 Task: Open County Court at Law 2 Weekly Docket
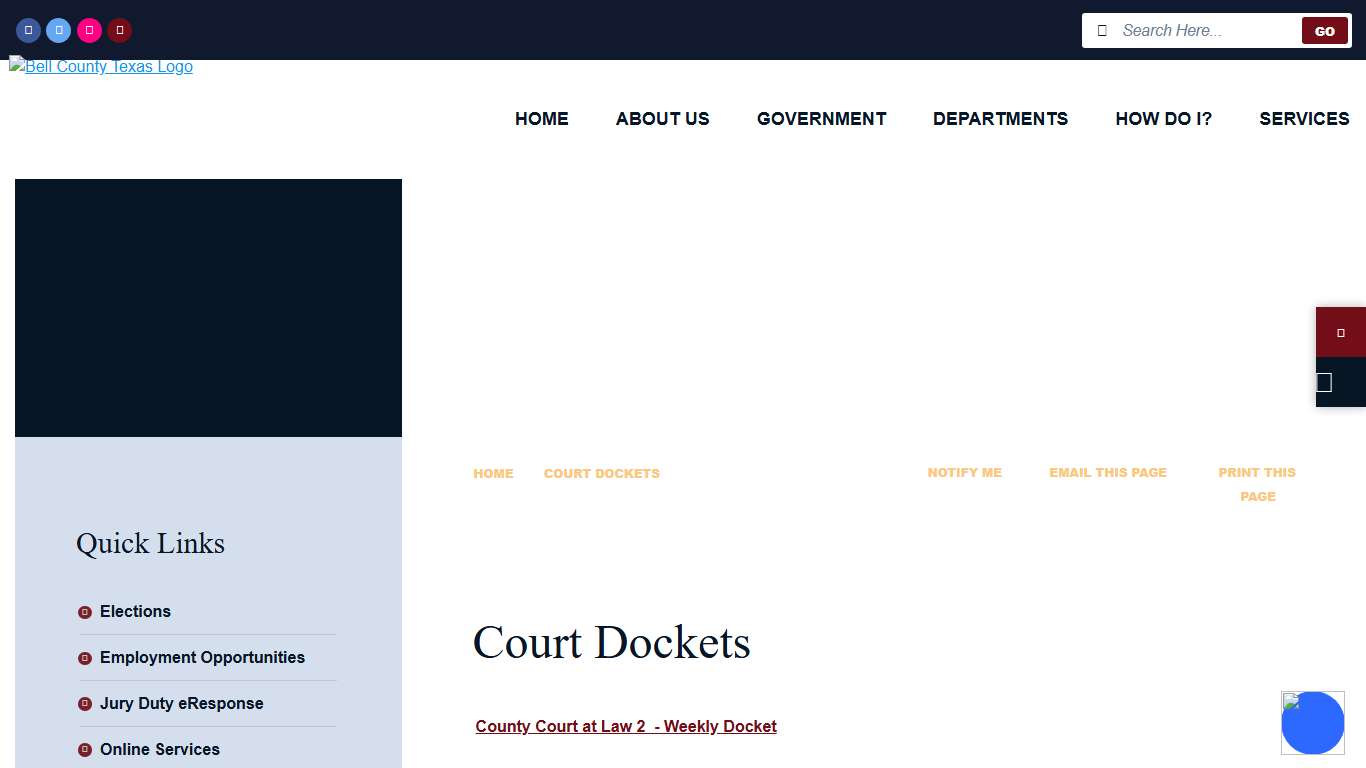coord(626,727)
